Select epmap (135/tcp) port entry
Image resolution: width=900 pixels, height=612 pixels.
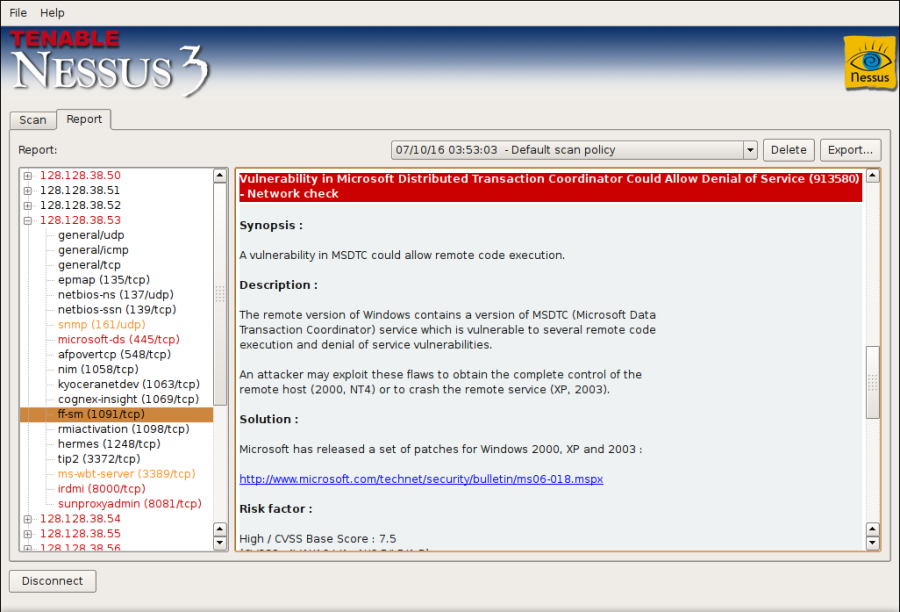pyautogui.click(x=104, y=280)
